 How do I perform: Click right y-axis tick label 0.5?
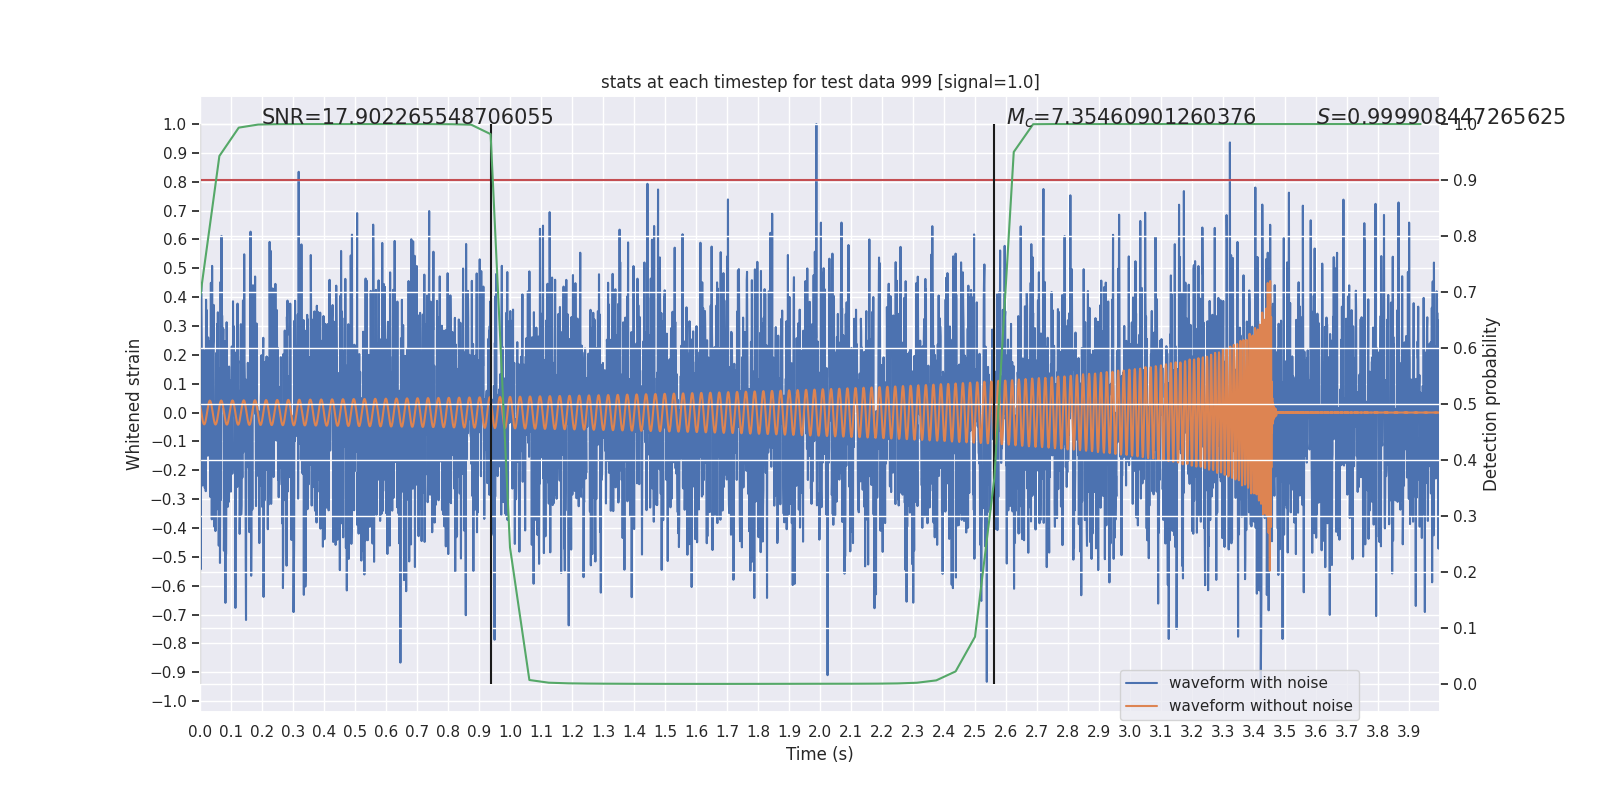point(1465,404)
